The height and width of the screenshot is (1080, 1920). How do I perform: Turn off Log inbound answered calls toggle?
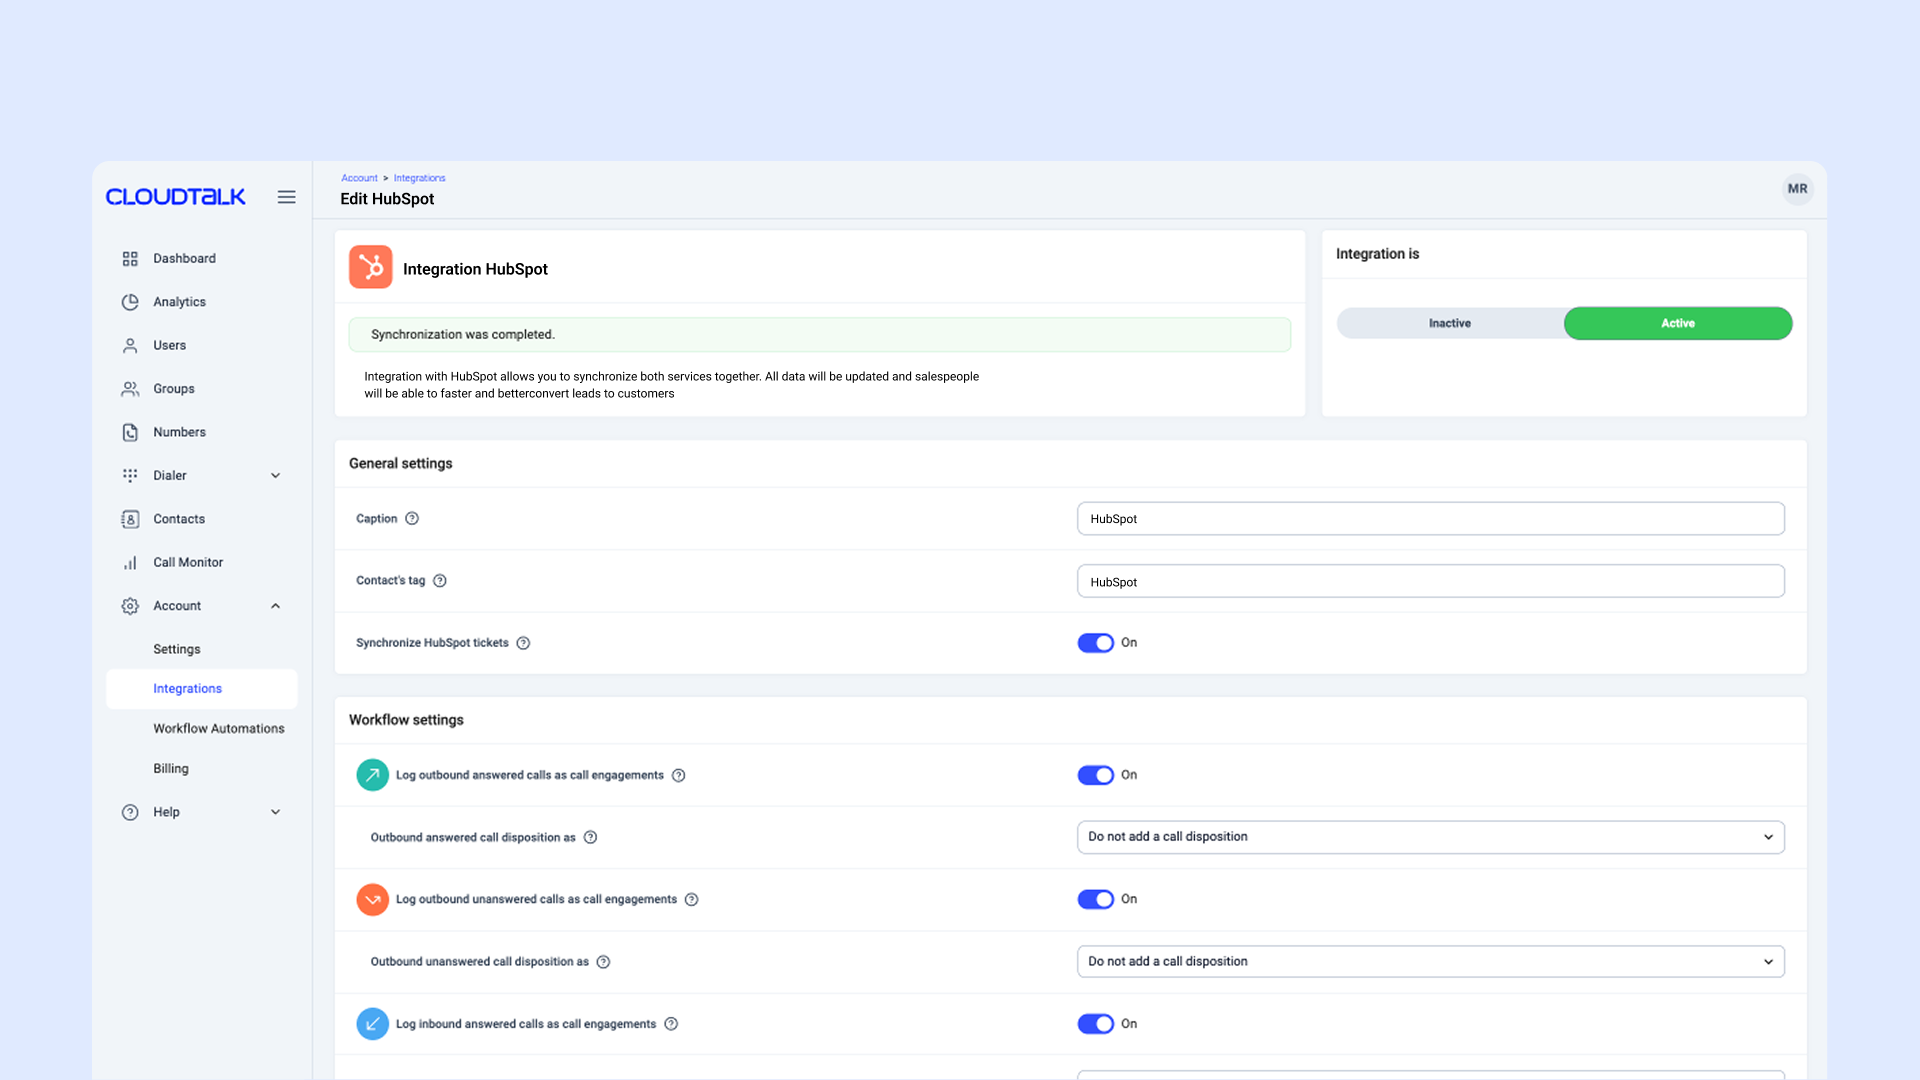(x=1095, y=1024)
